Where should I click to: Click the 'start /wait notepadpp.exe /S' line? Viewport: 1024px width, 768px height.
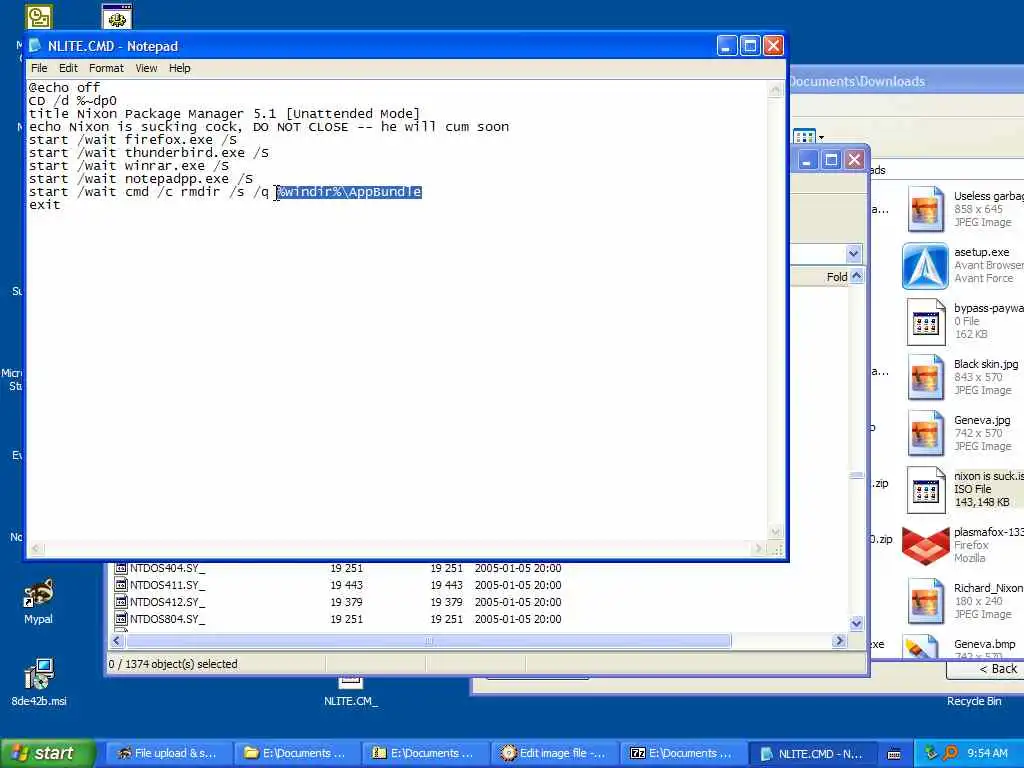tap(140, 179)
